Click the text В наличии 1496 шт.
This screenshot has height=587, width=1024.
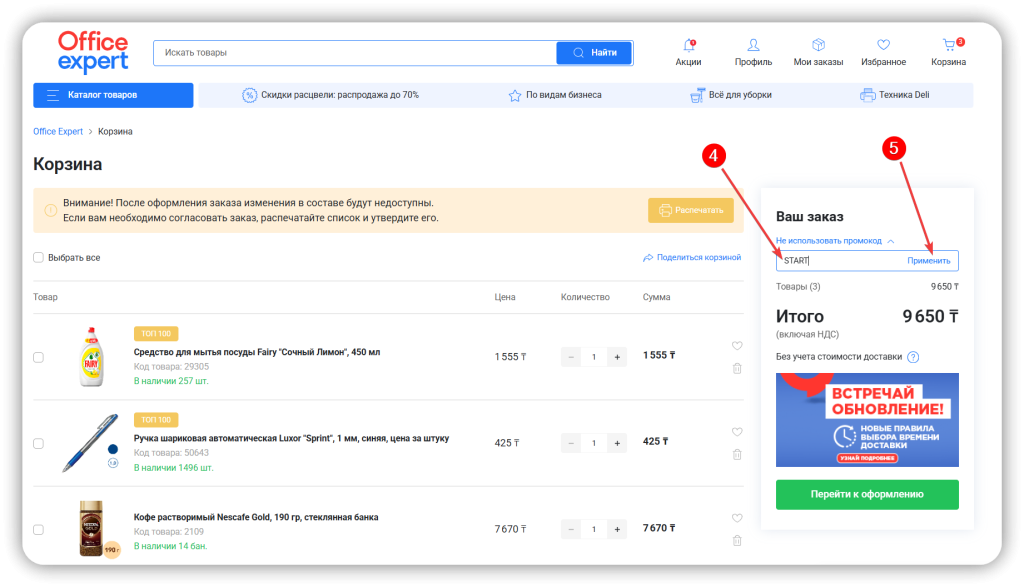tap(174, 468)
